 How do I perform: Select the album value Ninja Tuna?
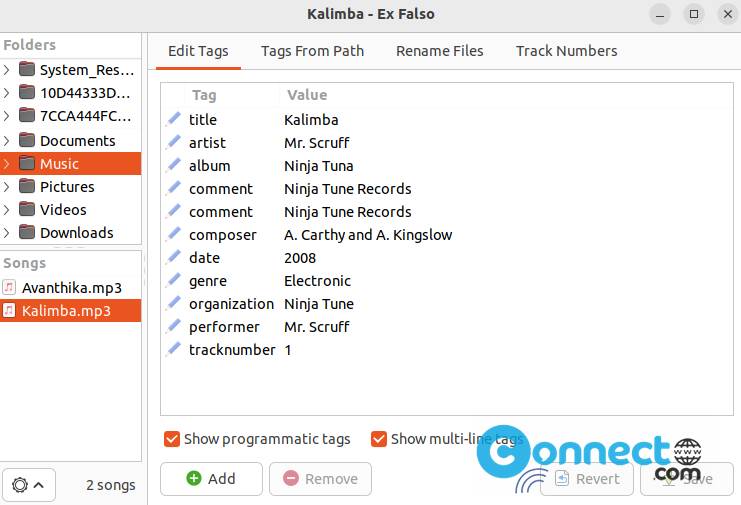coord(319,166)
